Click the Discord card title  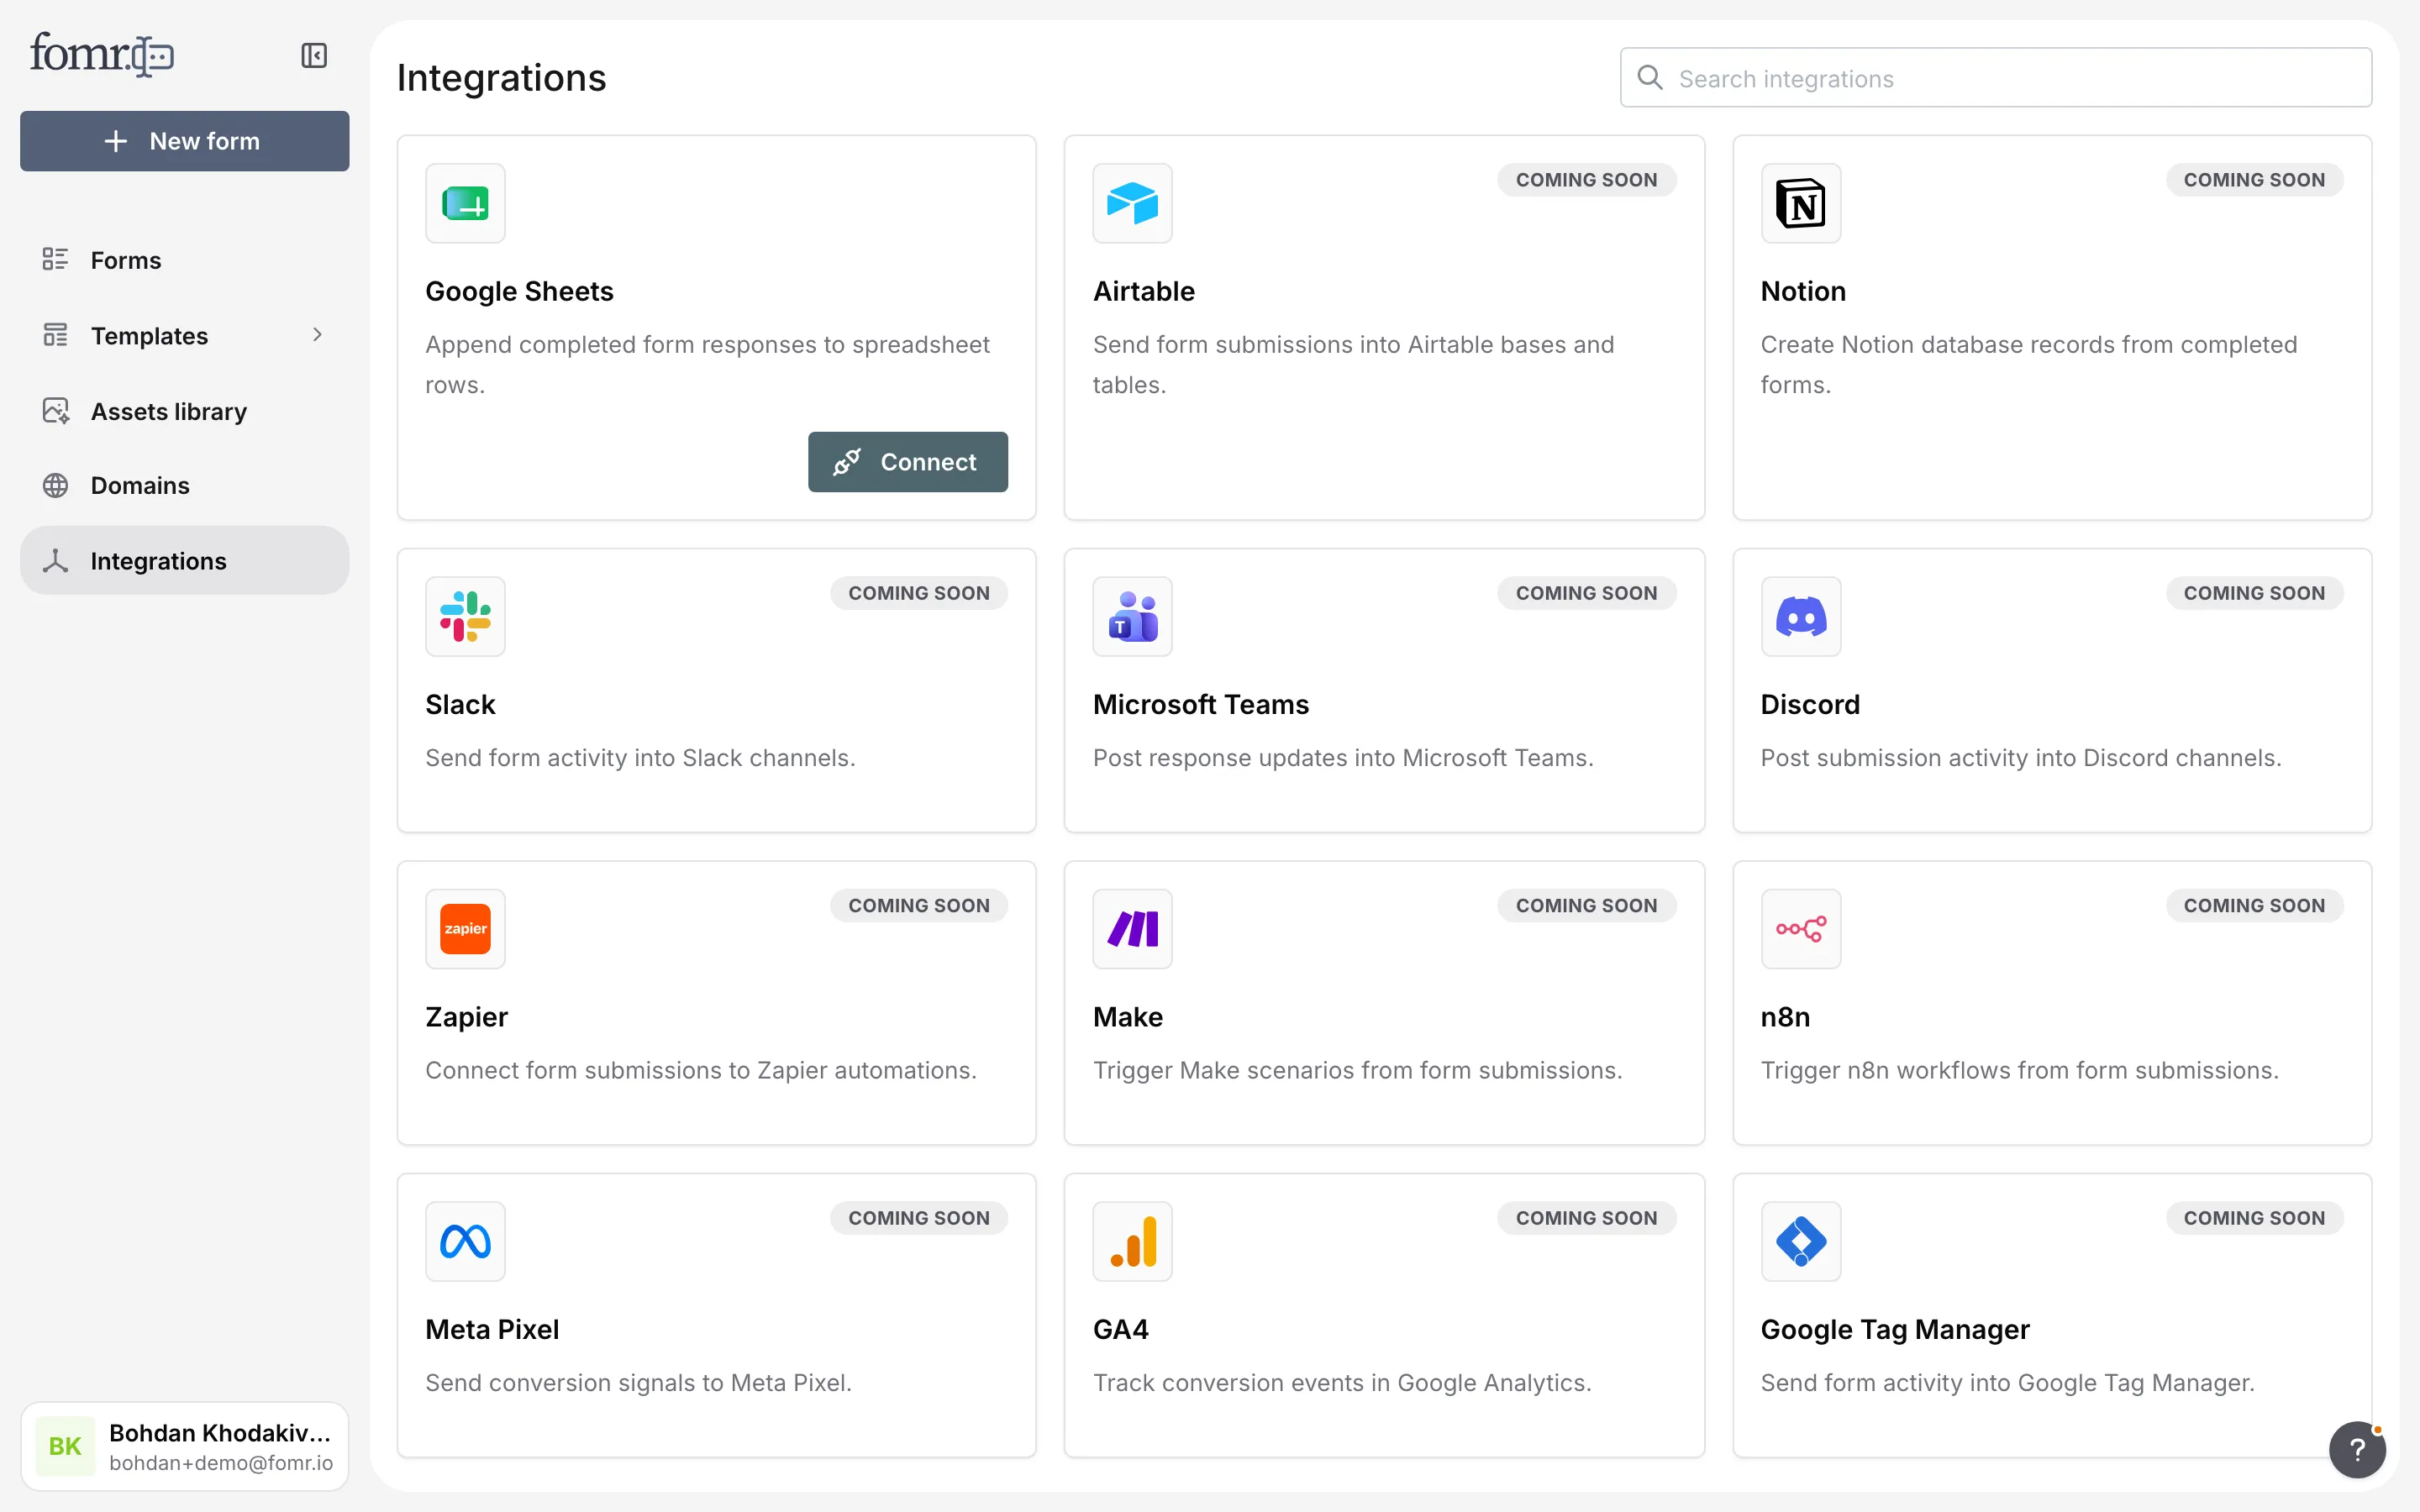click(x=1810, y=704)
